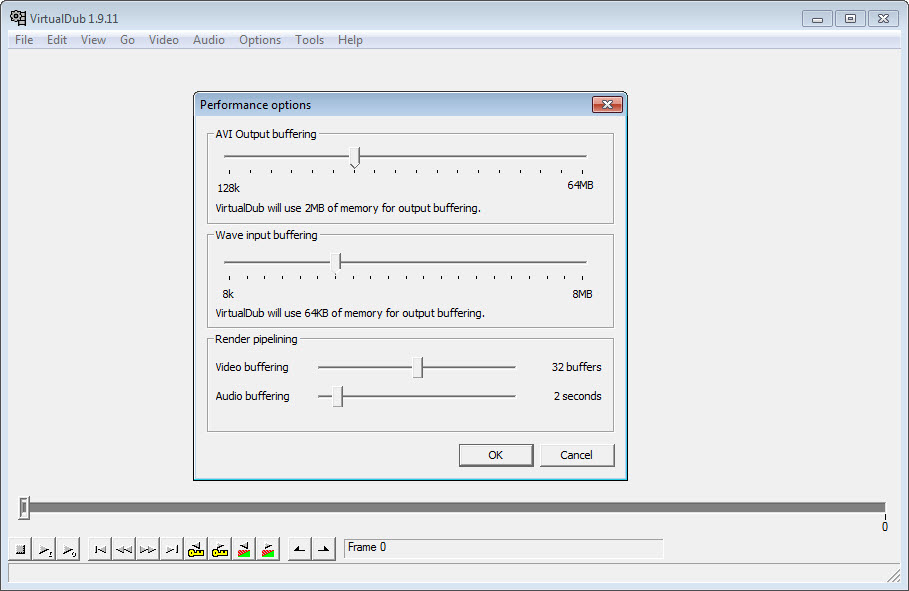The image size is (909, 591).
Task: Click the Stop playback button
Action: (x=20, y=549)
